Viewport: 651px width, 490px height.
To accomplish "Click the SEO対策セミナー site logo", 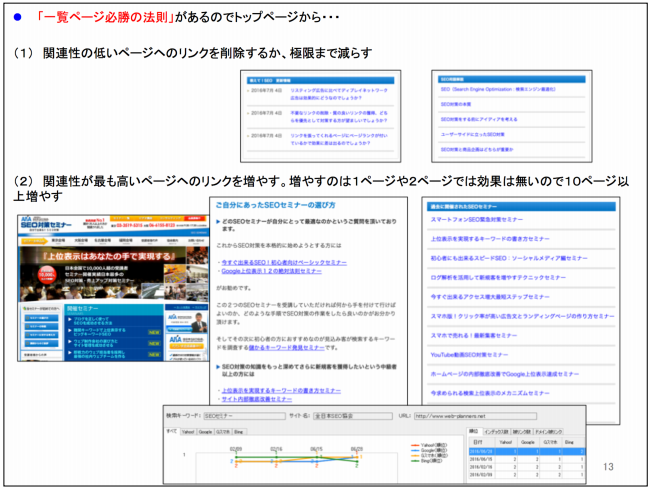I will pos(45,224).
